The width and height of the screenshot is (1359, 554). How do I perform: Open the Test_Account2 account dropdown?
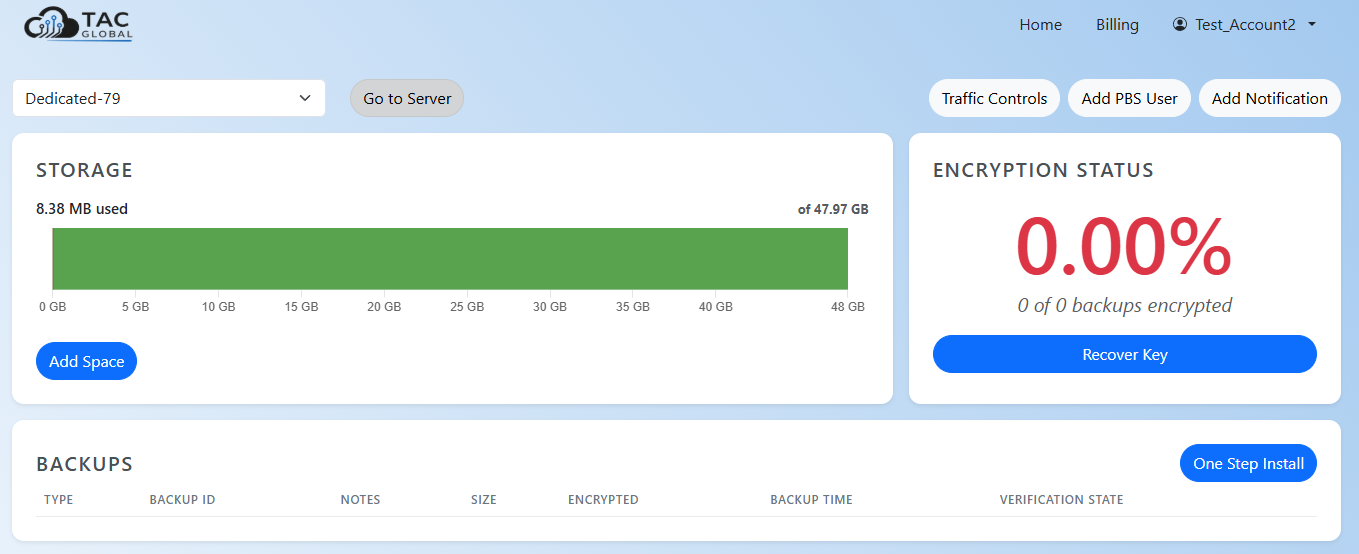[1244, 24]
